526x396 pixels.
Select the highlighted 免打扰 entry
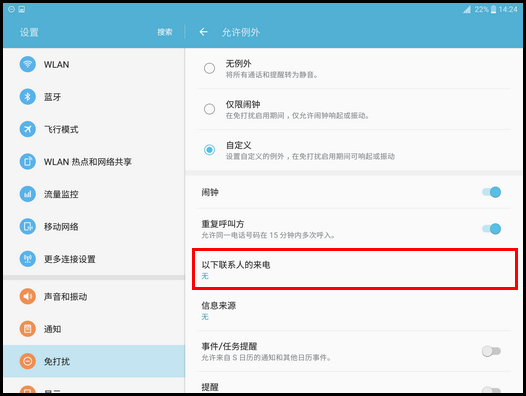[94, 361]
